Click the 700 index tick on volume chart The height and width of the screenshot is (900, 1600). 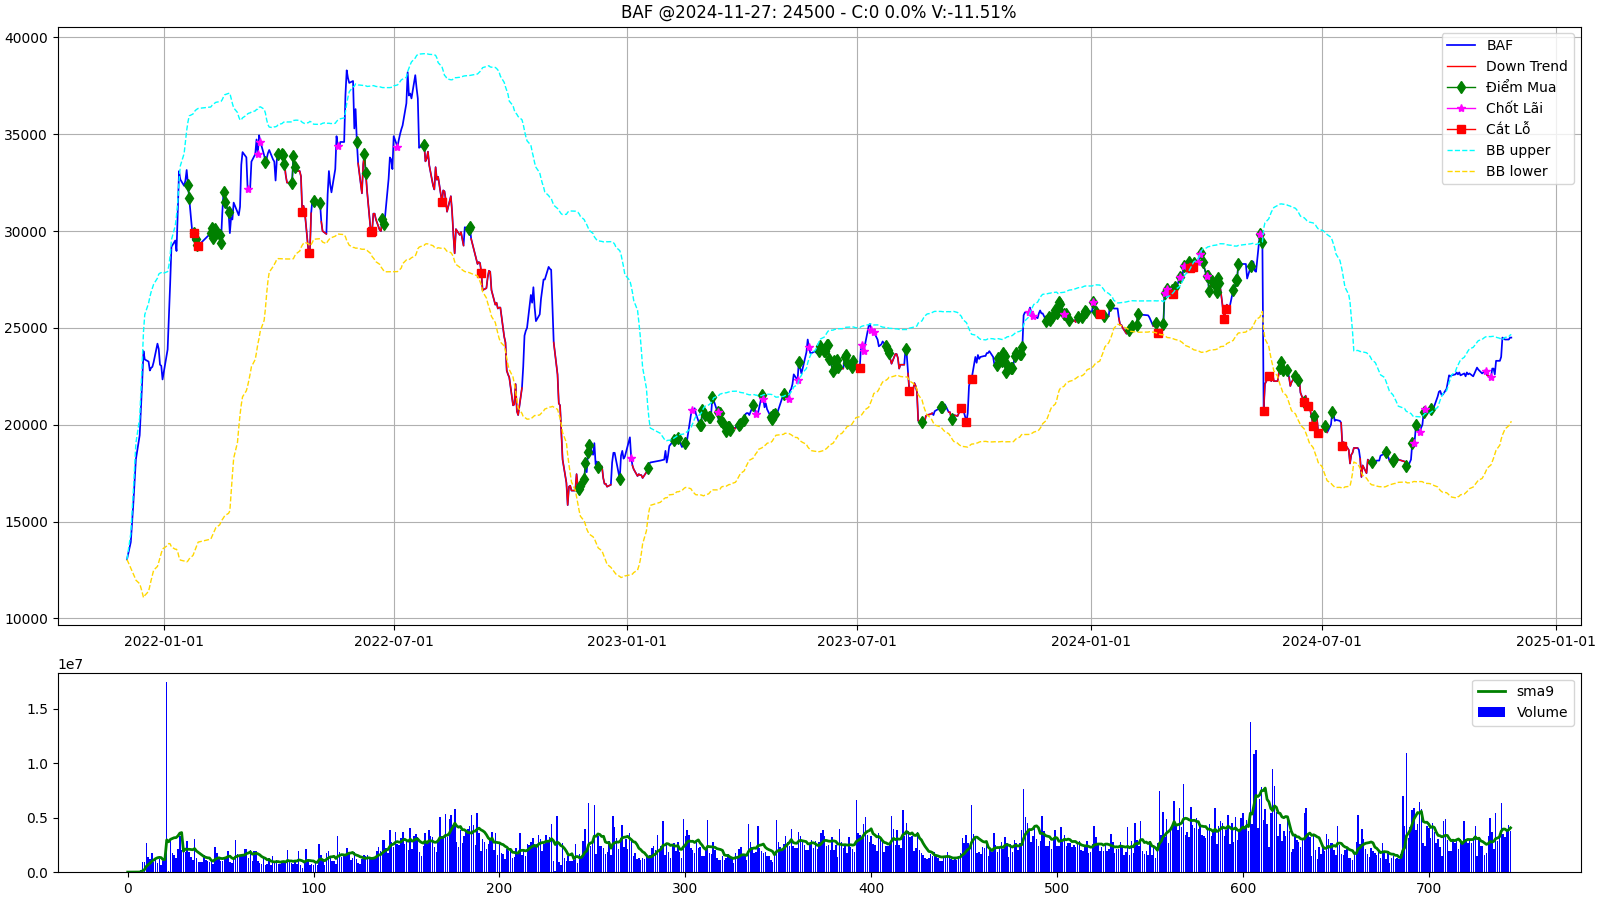point(1429,888)
